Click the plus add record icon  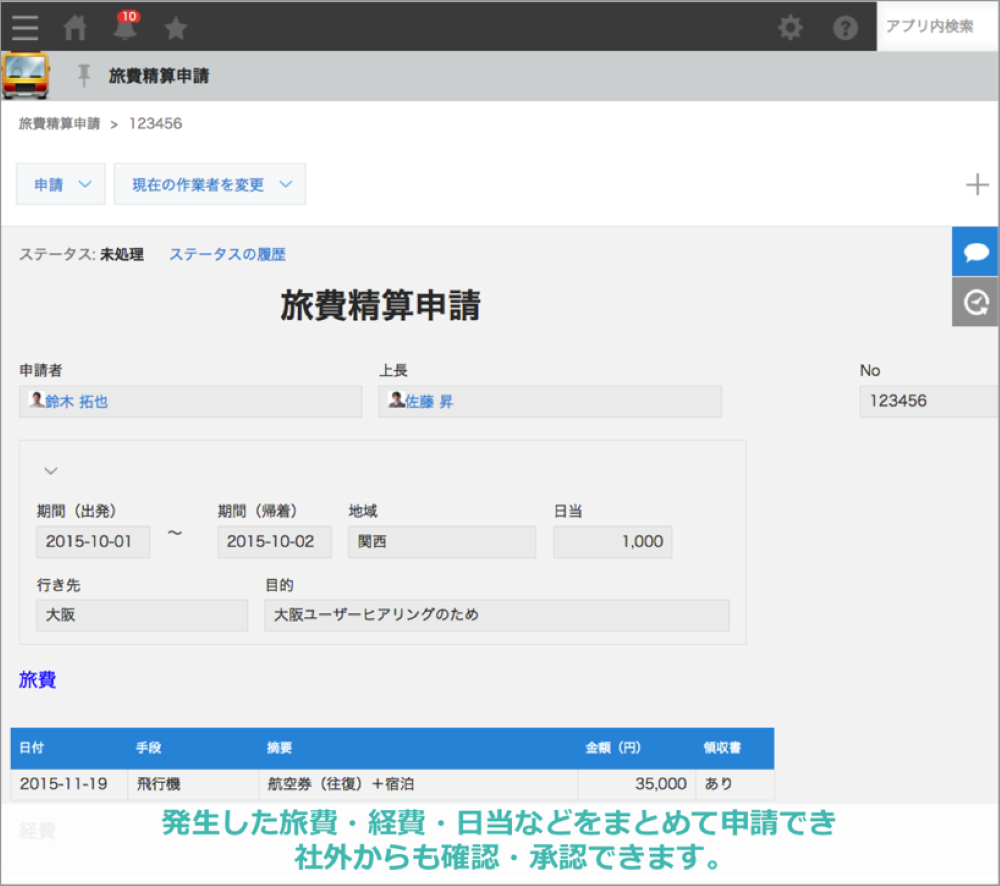click(x=977, y=185)
